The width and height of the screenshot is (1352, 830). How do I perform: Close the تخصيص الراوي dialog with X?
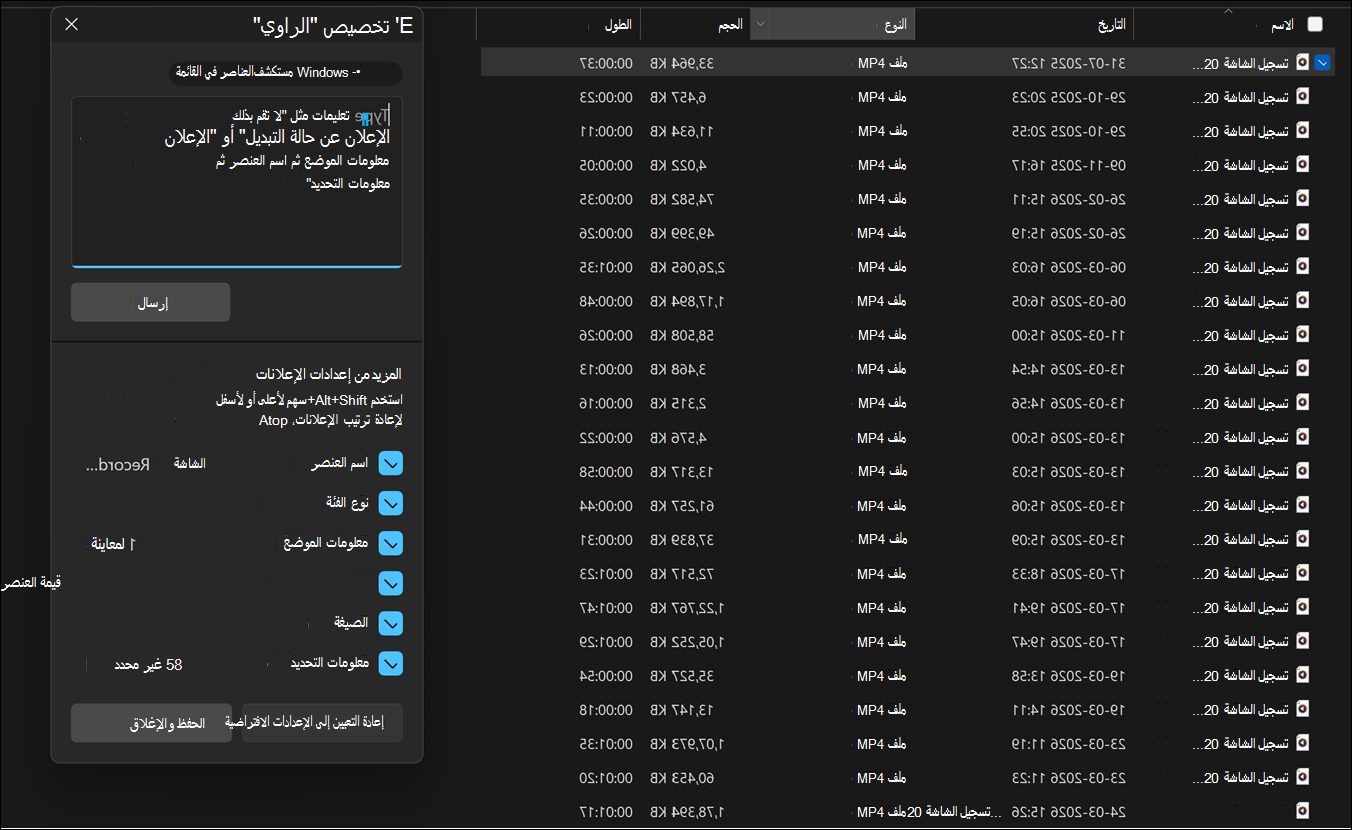click(x=72, y=24)
